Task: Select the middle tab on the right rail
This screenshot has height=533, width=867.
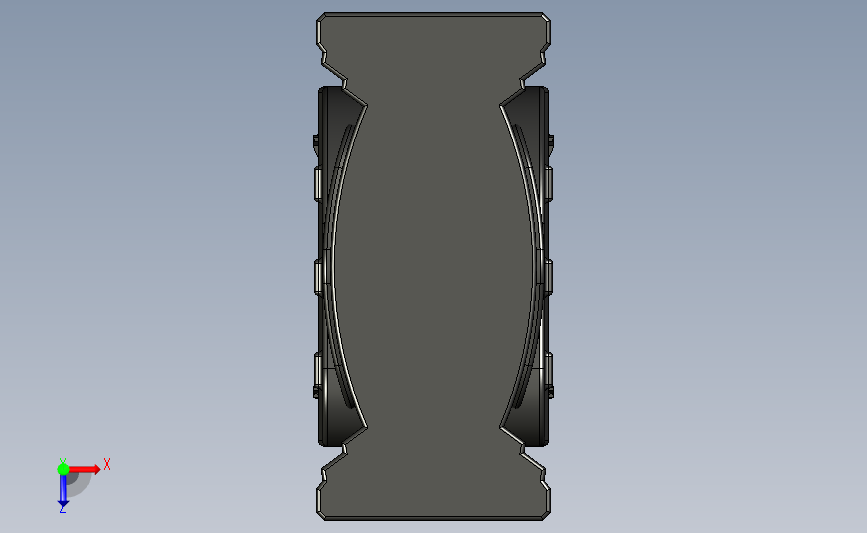Action: [x=549, y=277]
